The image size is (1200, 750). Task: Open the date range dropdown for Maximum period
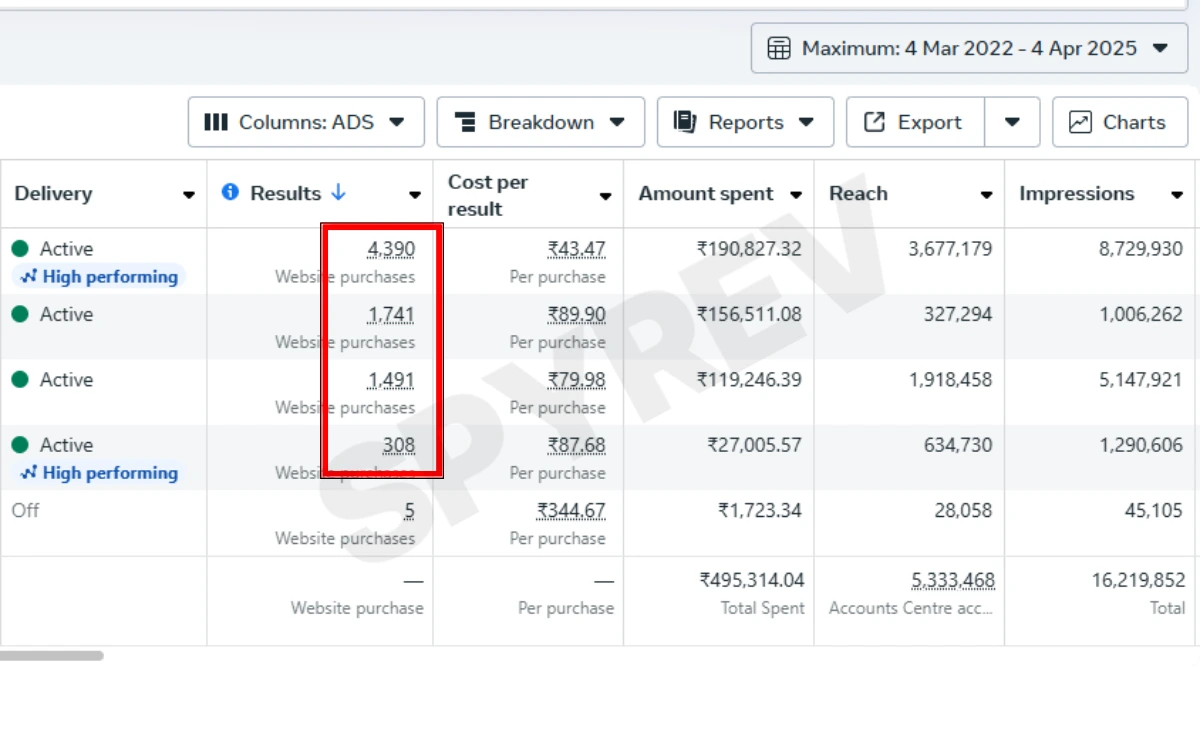[1160, 48]
